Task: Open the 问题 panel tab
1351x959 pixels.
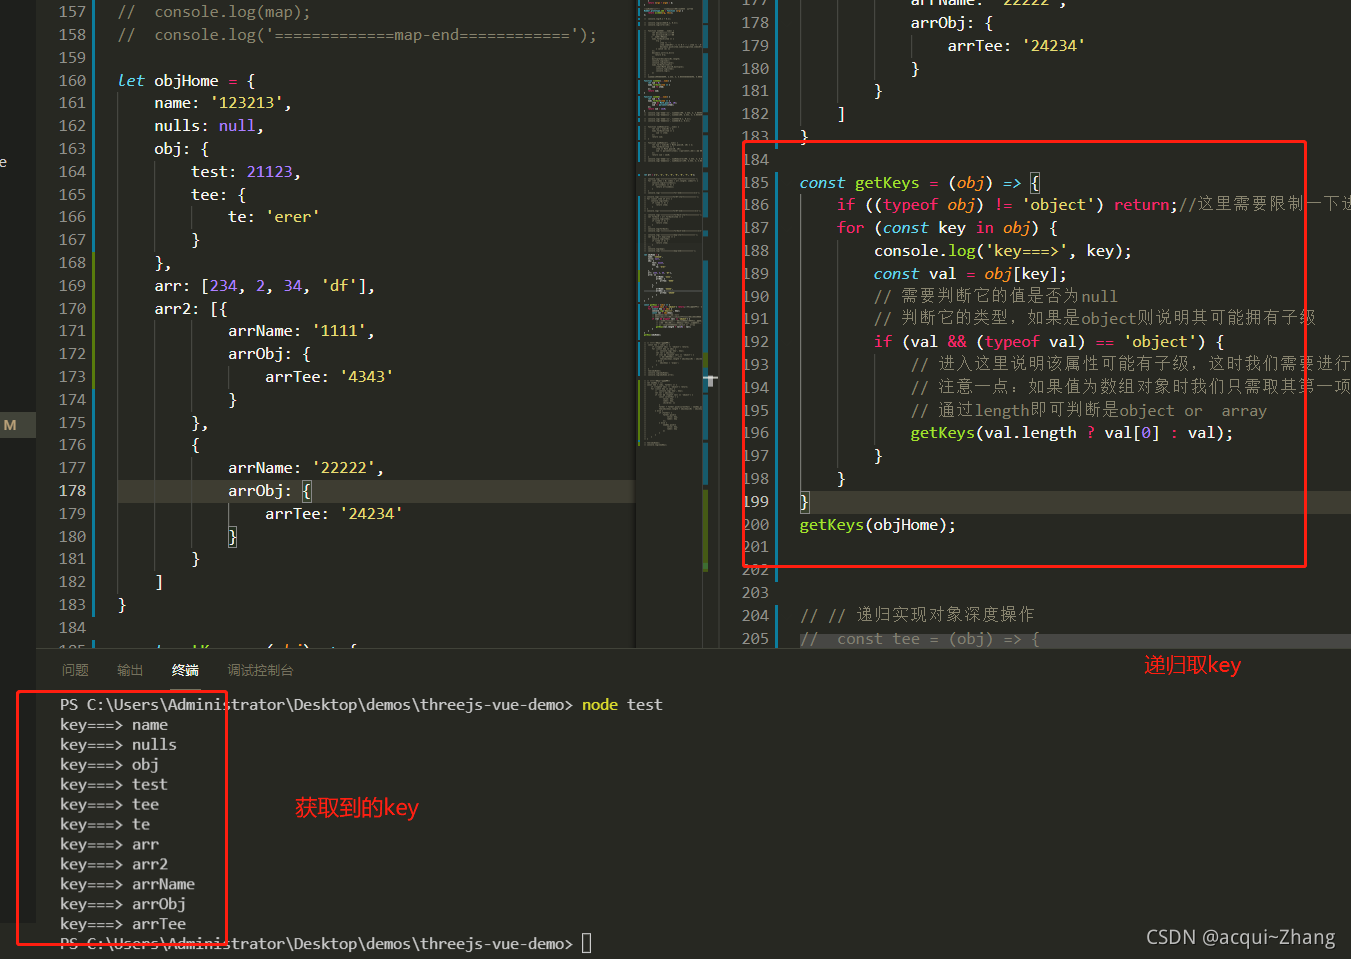Action: click(75, 670)
